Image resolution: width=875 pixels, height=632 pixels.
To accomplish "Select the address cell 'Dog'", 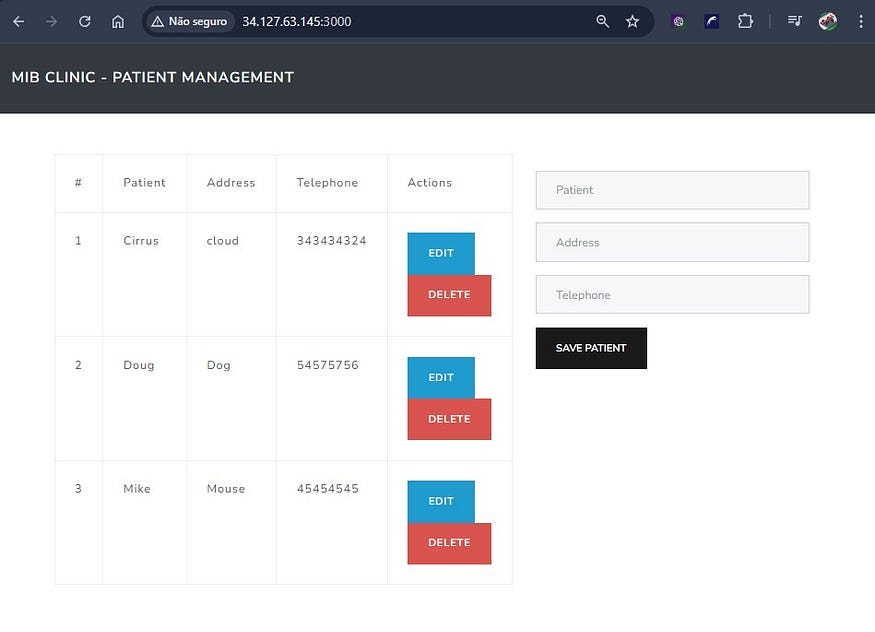I will click(x=218, y=365).
